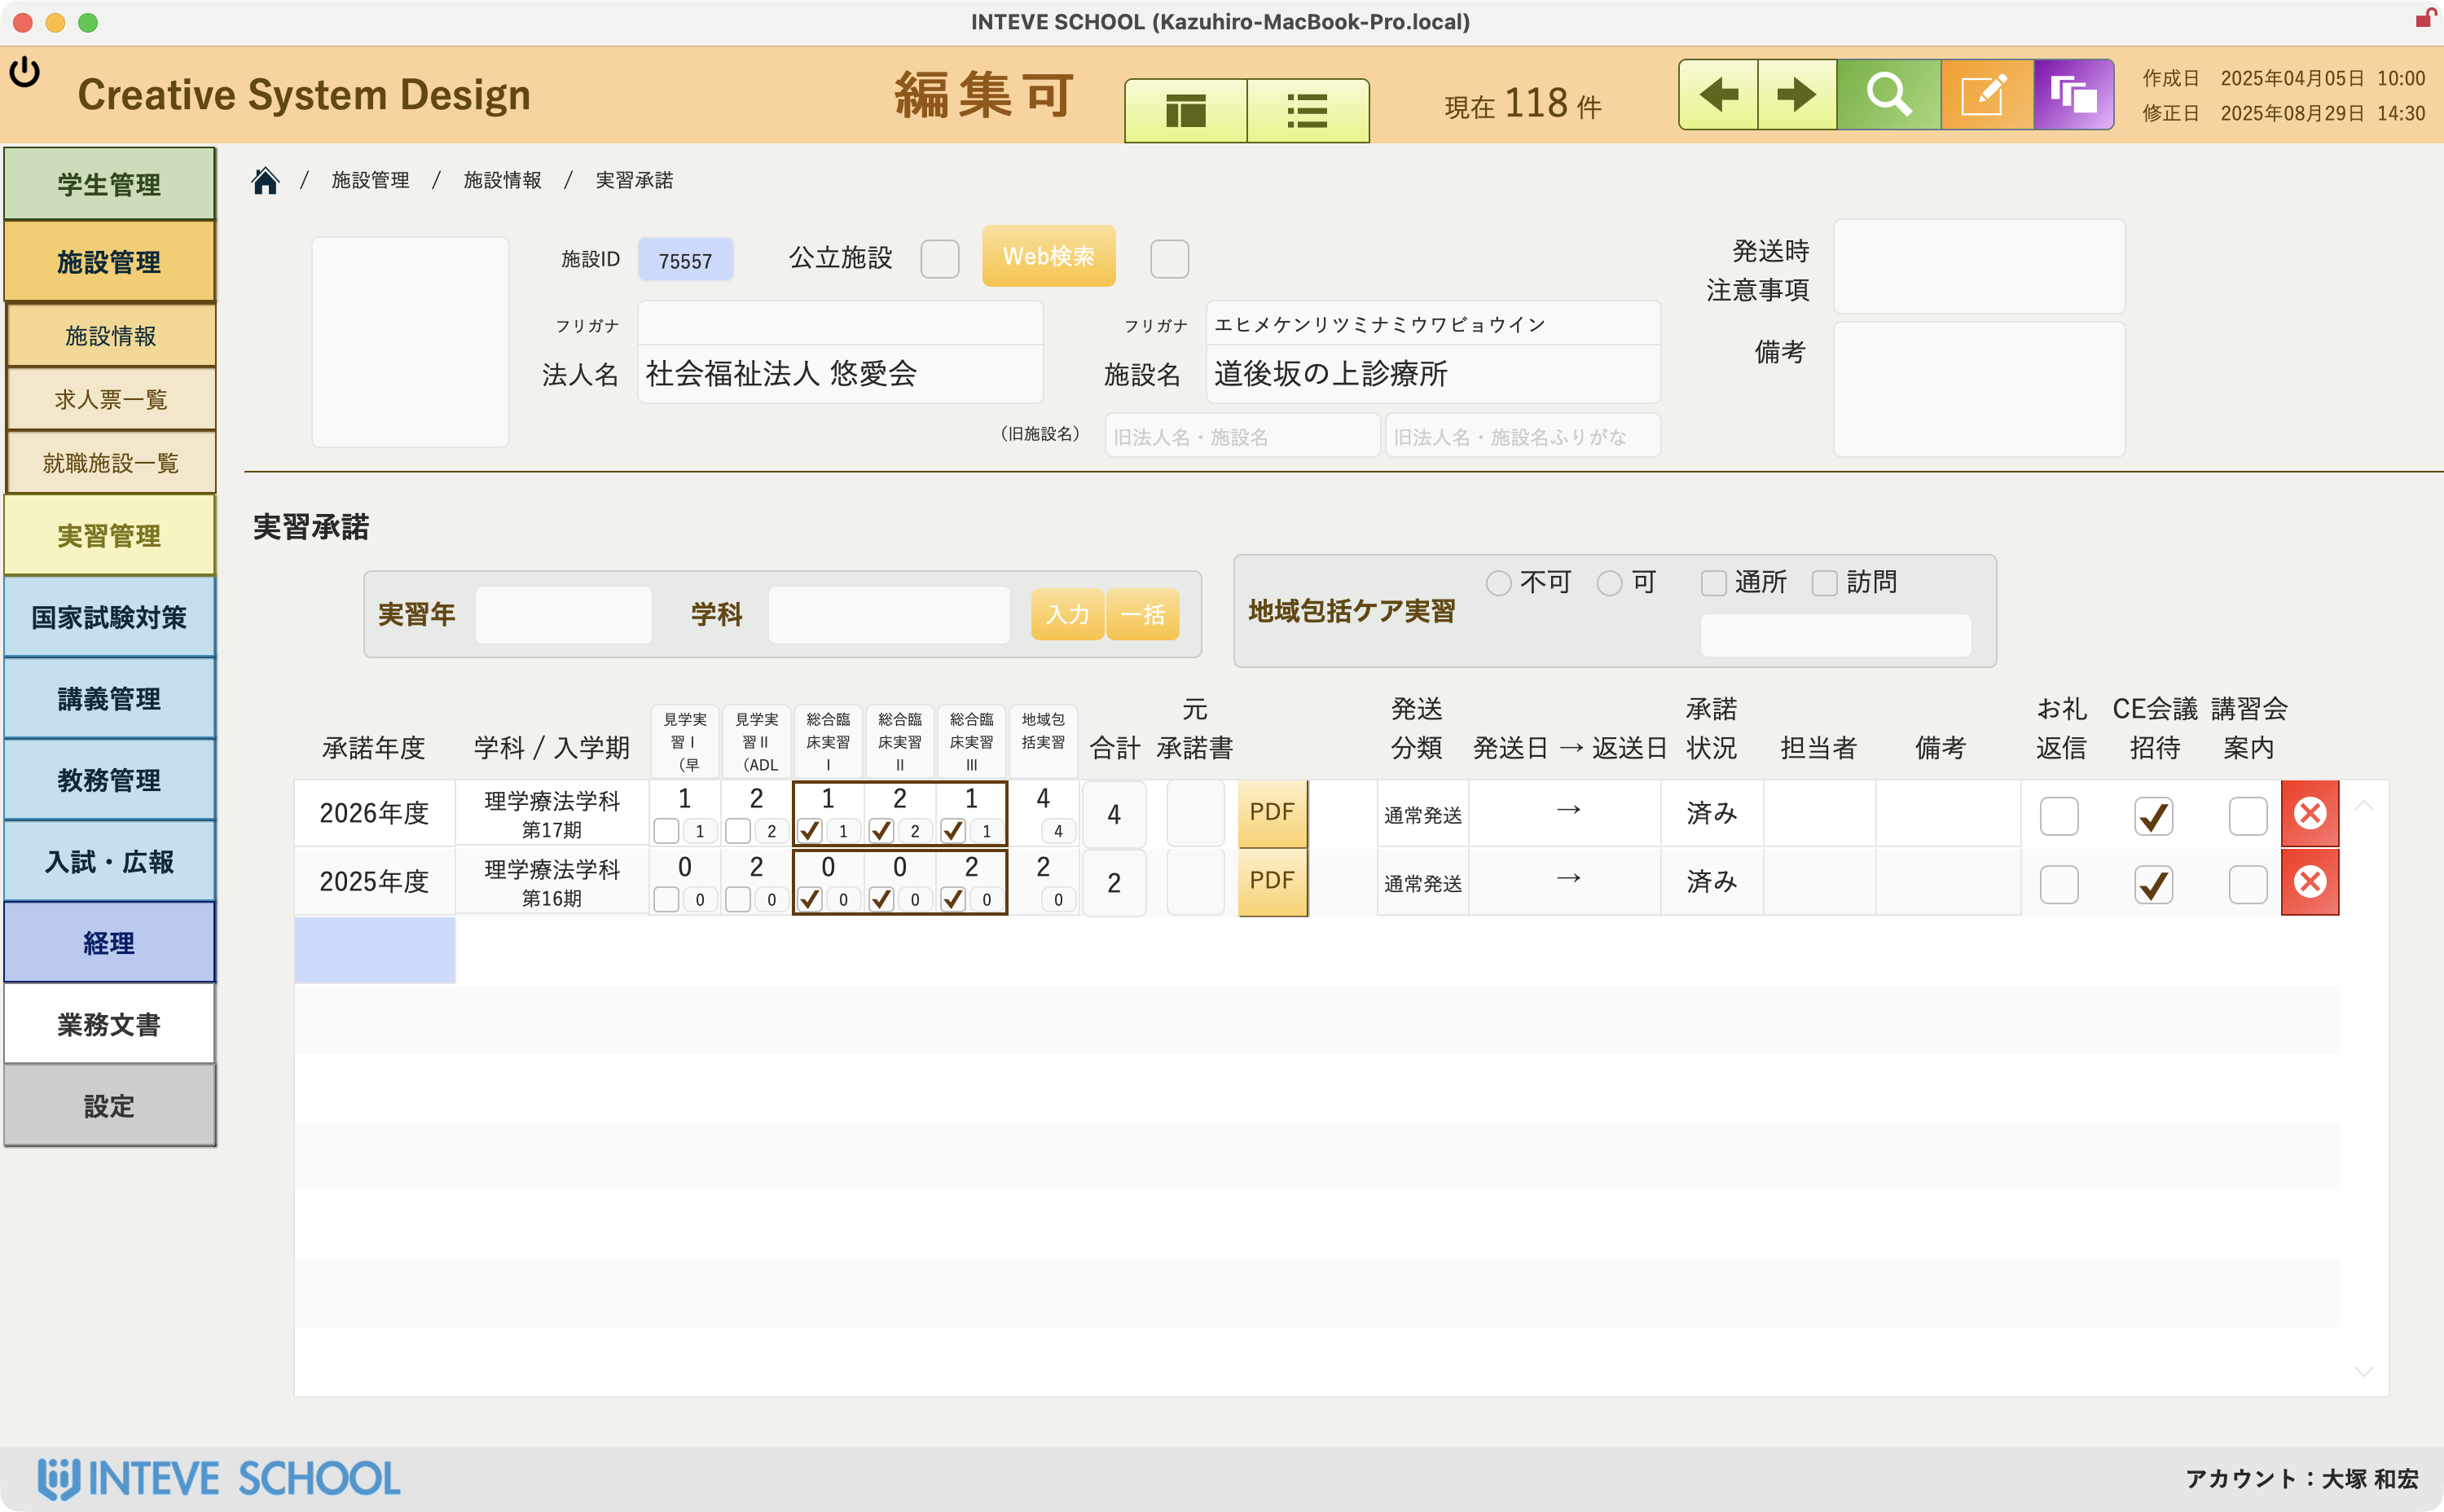Open 設定 from the sidebar
This screenshot has width=2444, height=1512.
(x=108, y=1105)
